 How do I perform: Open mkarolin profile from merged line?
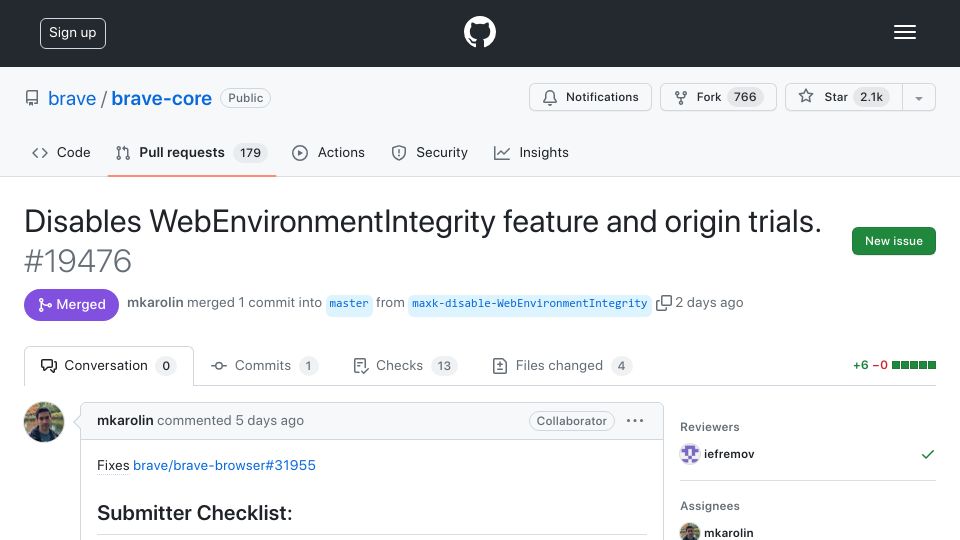[155, 302]
